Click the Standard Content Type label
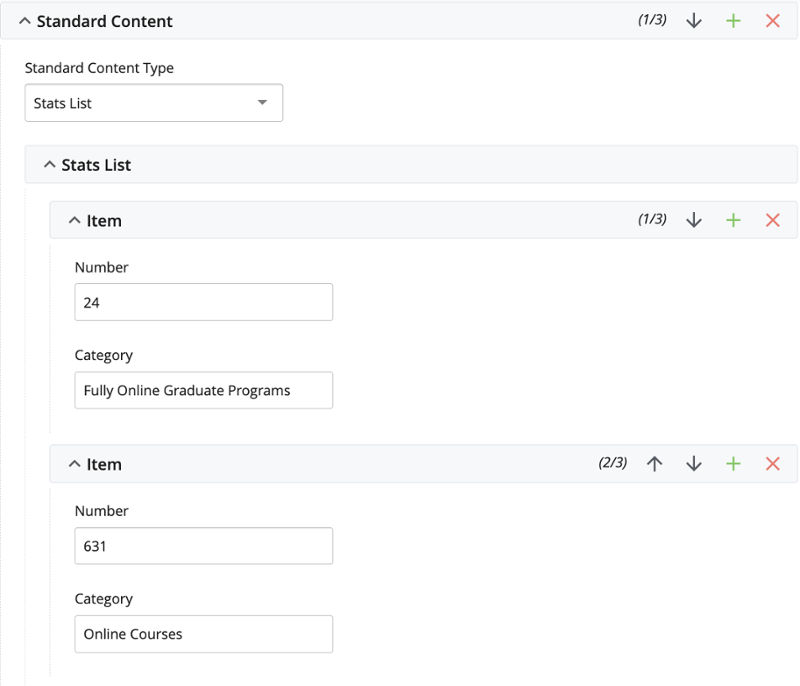The height and width of the screenshot is (686, 800). (99, 68)
